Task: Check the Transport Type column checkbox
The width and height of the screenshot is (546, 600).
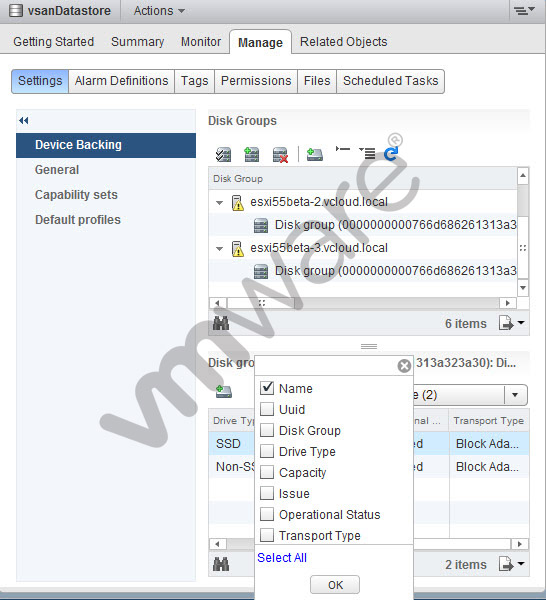Action: tap(267, 535)
